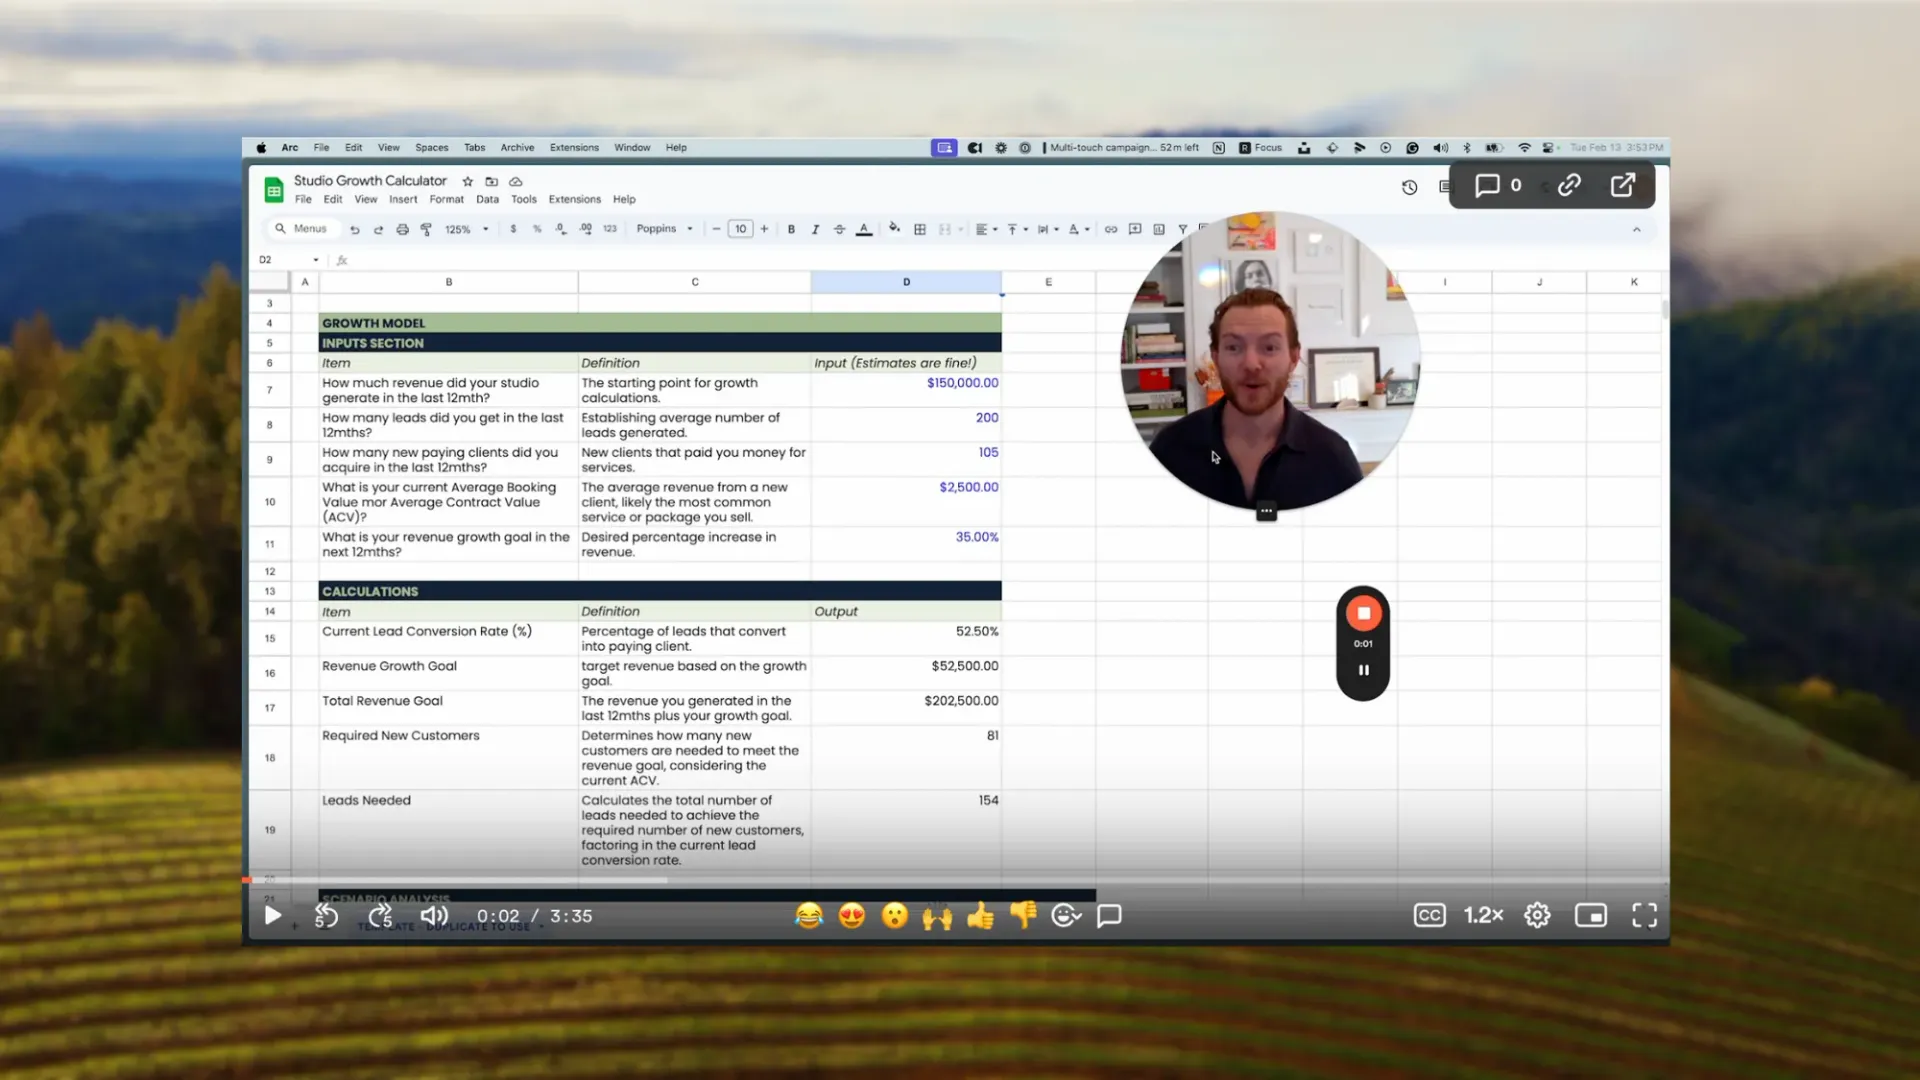1920x1080 pixels.
Task: Open the video comments counter
Action: pos(1498,185)
